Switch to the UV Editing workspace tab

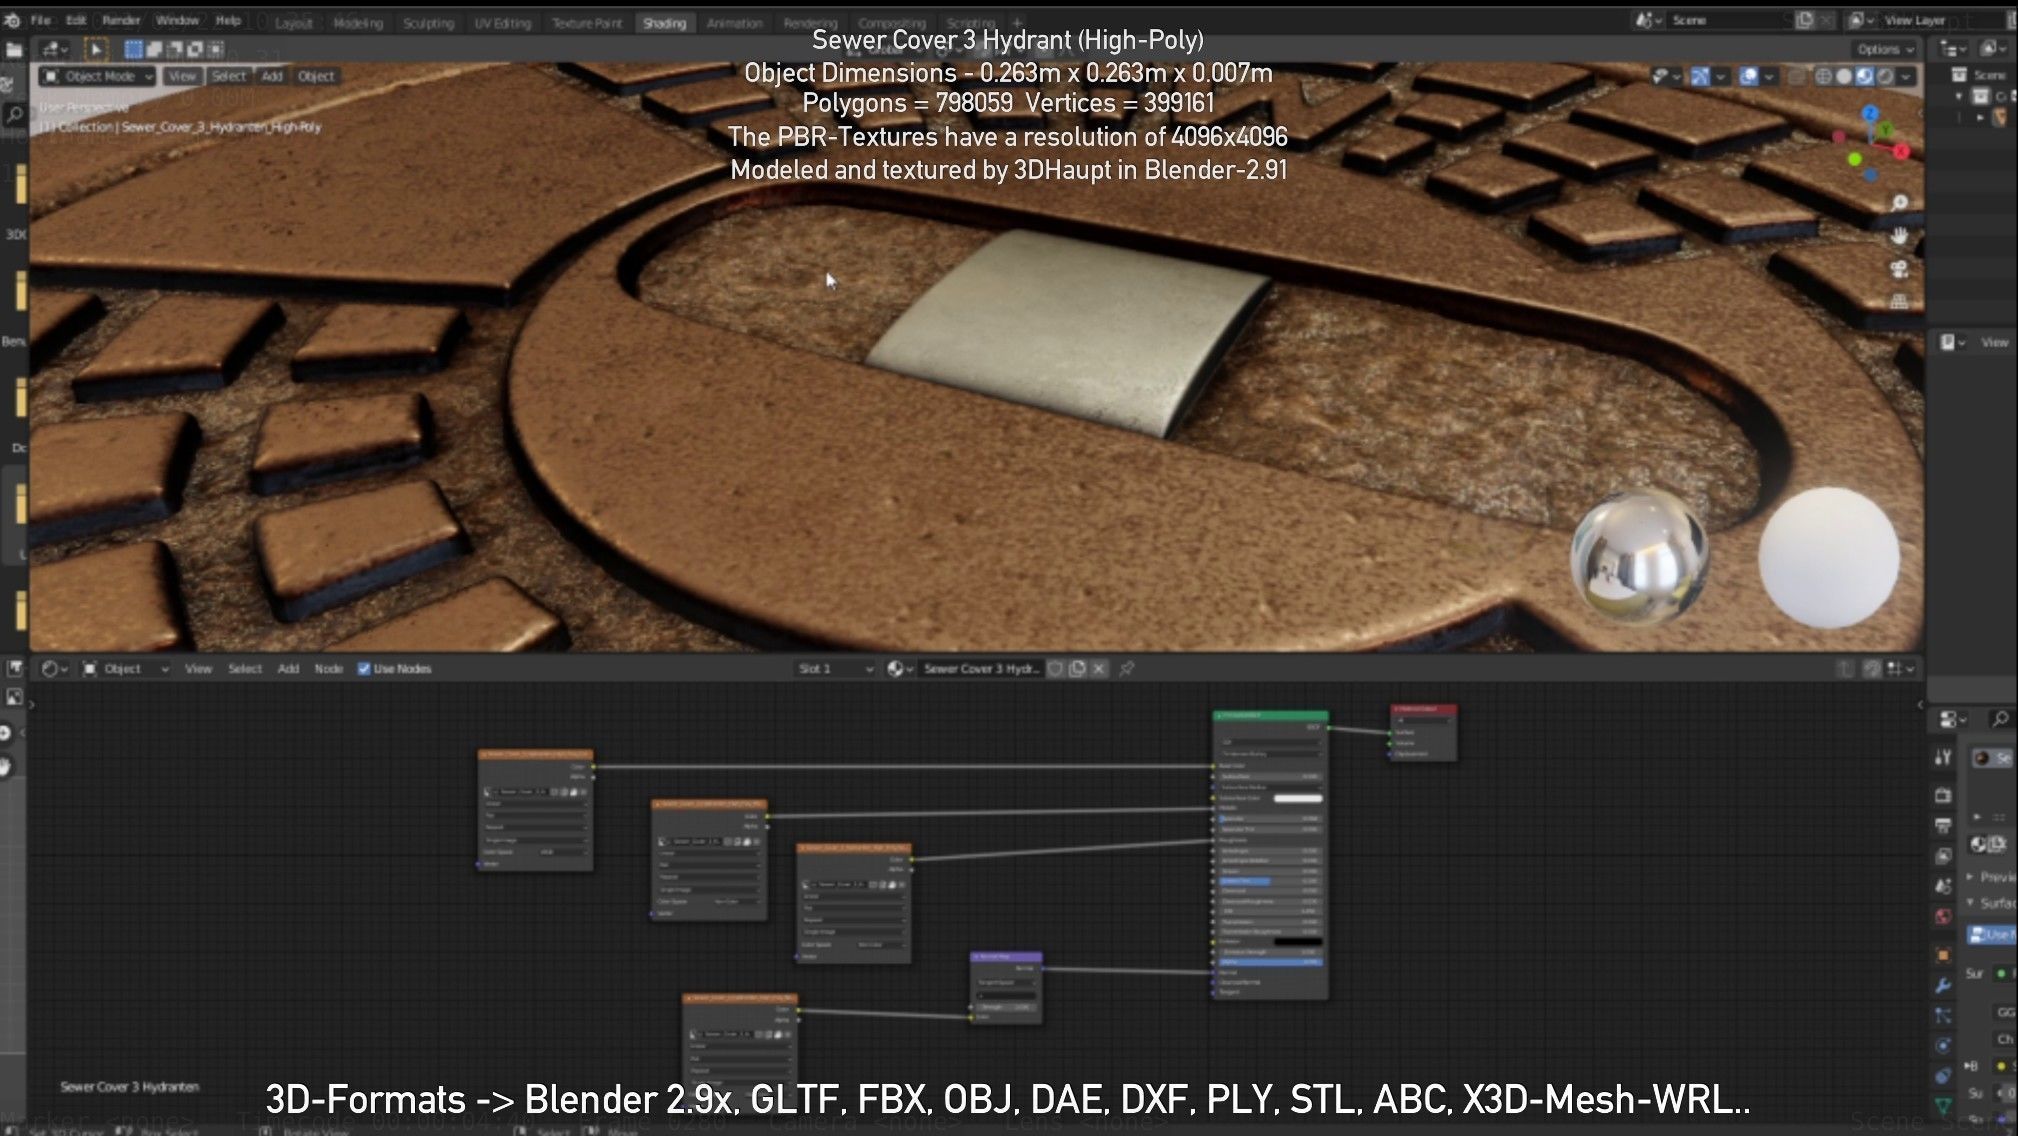coord(502,23)
